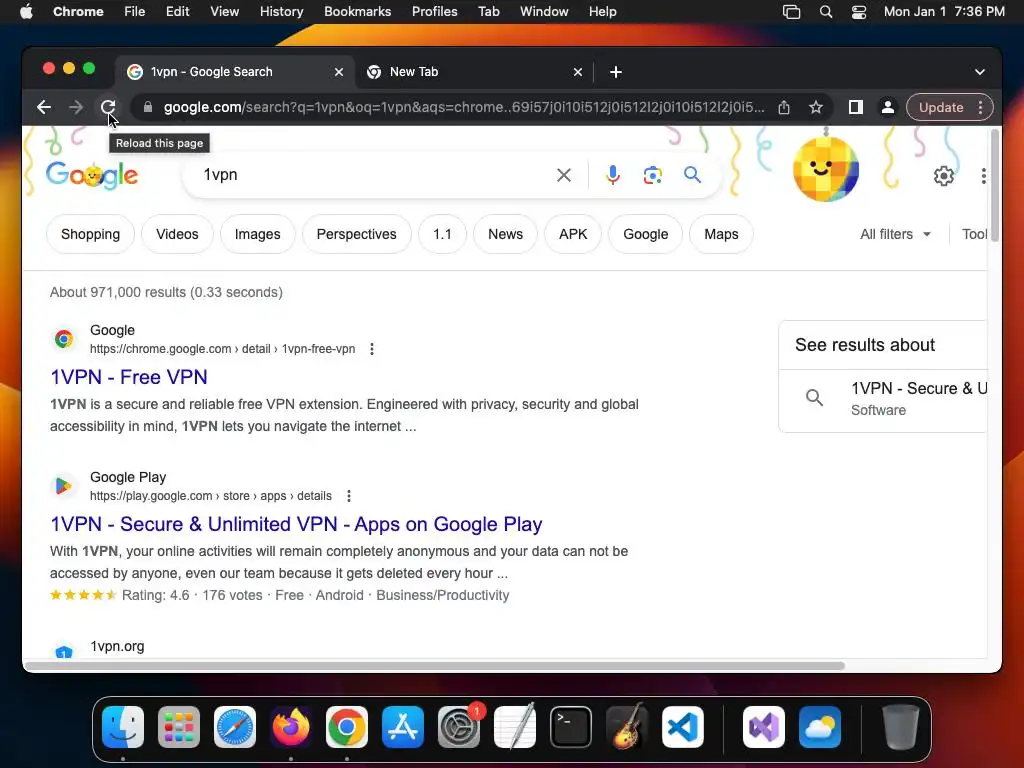Open a new tab with plus button
This screenshot has height=768, width=1024.
pyautogui.click(x=615, y=72)
